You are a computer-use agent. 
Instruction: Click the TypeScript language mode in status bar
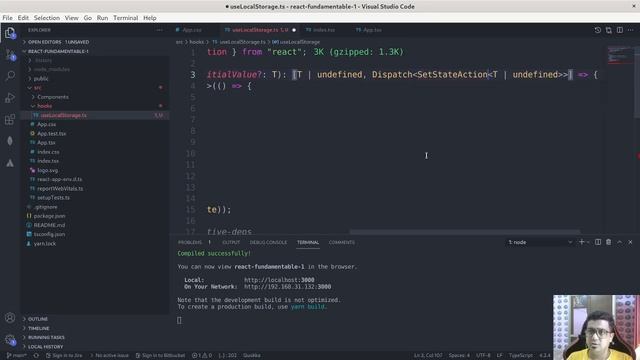[520, 356]
